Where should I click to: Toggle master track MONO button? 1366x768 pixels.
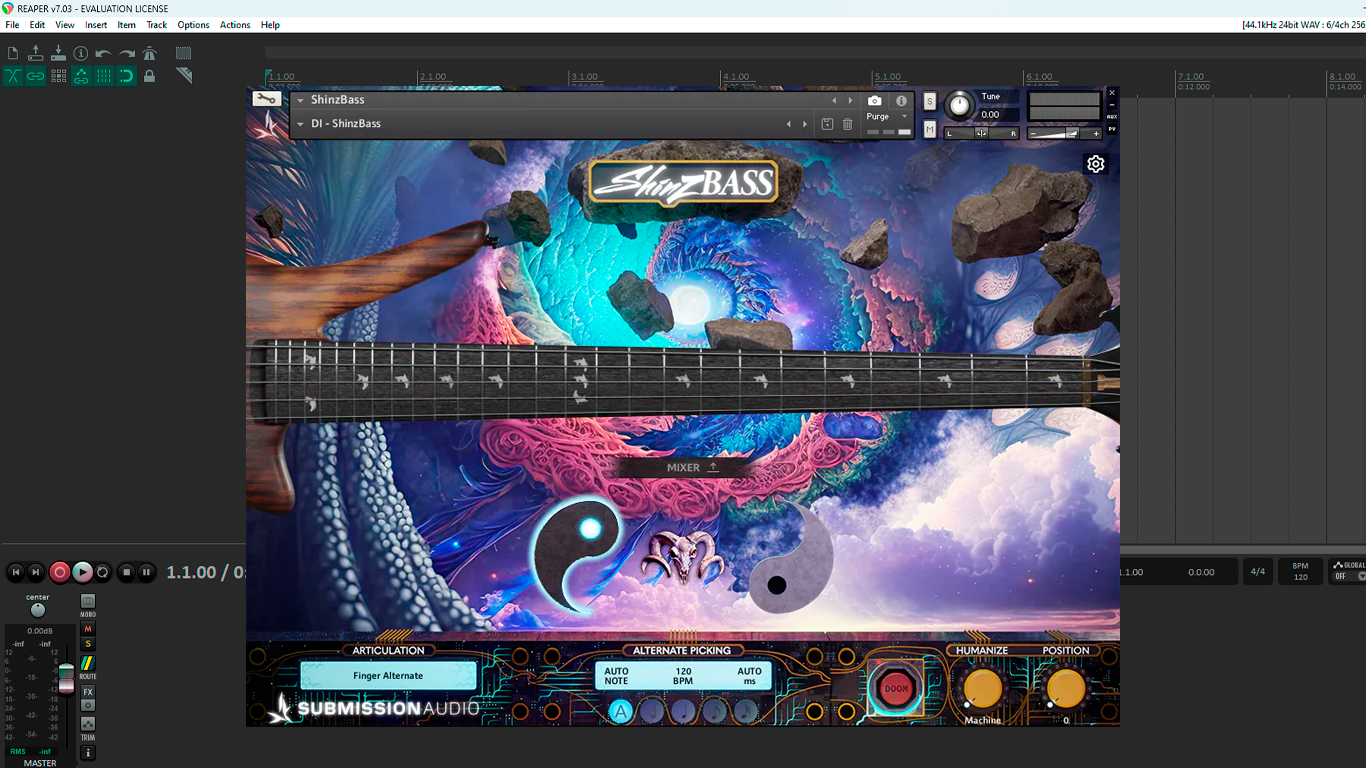(x=88, y=603)
